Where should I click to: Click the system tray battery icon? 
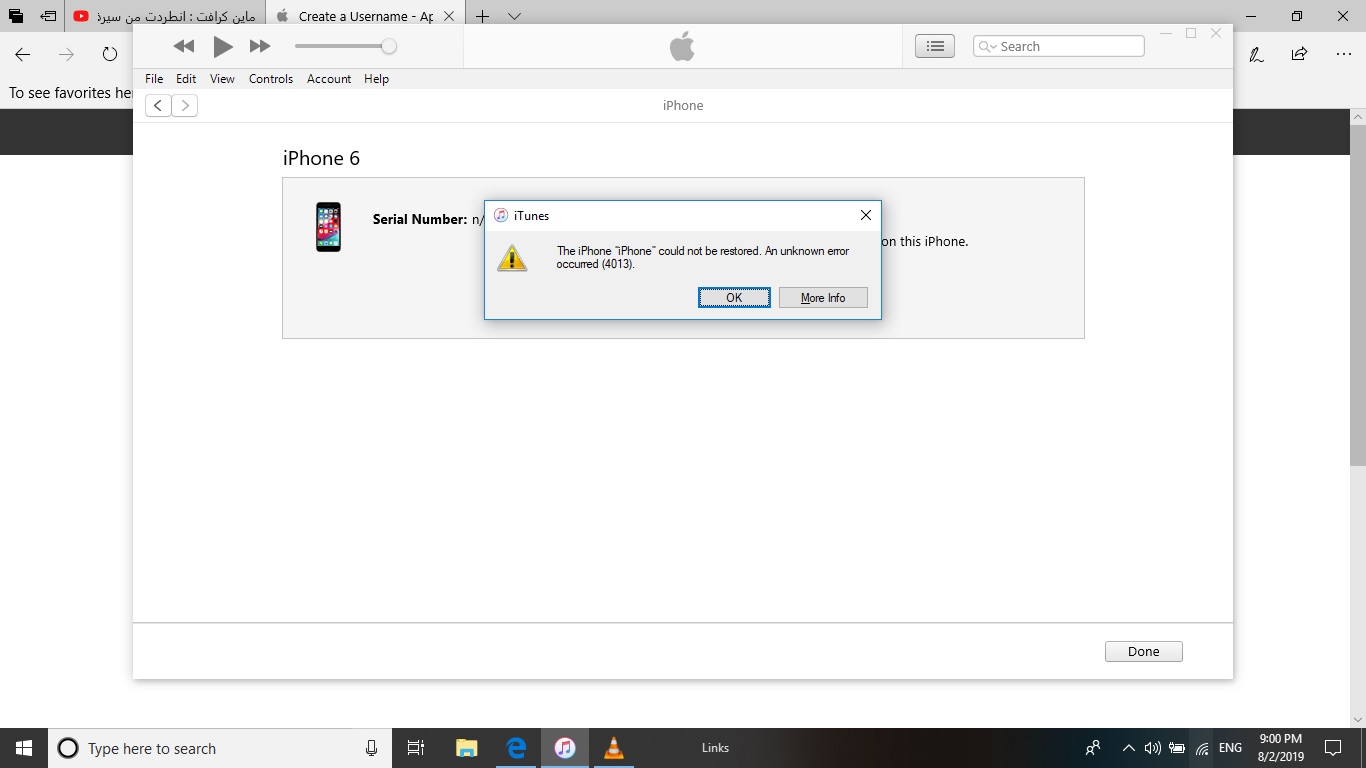(x=1177, y=748)
